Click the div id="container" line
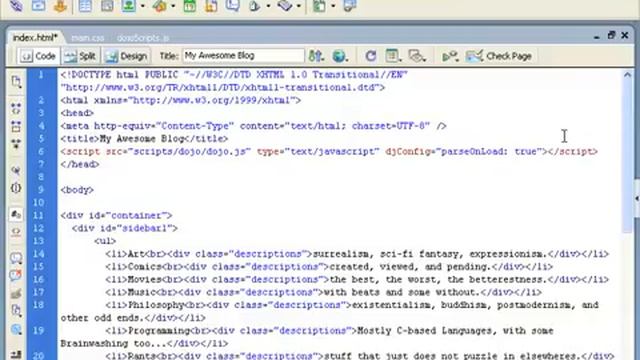The image size is (640, 360). pyautogui.click(x=116, y=215)
